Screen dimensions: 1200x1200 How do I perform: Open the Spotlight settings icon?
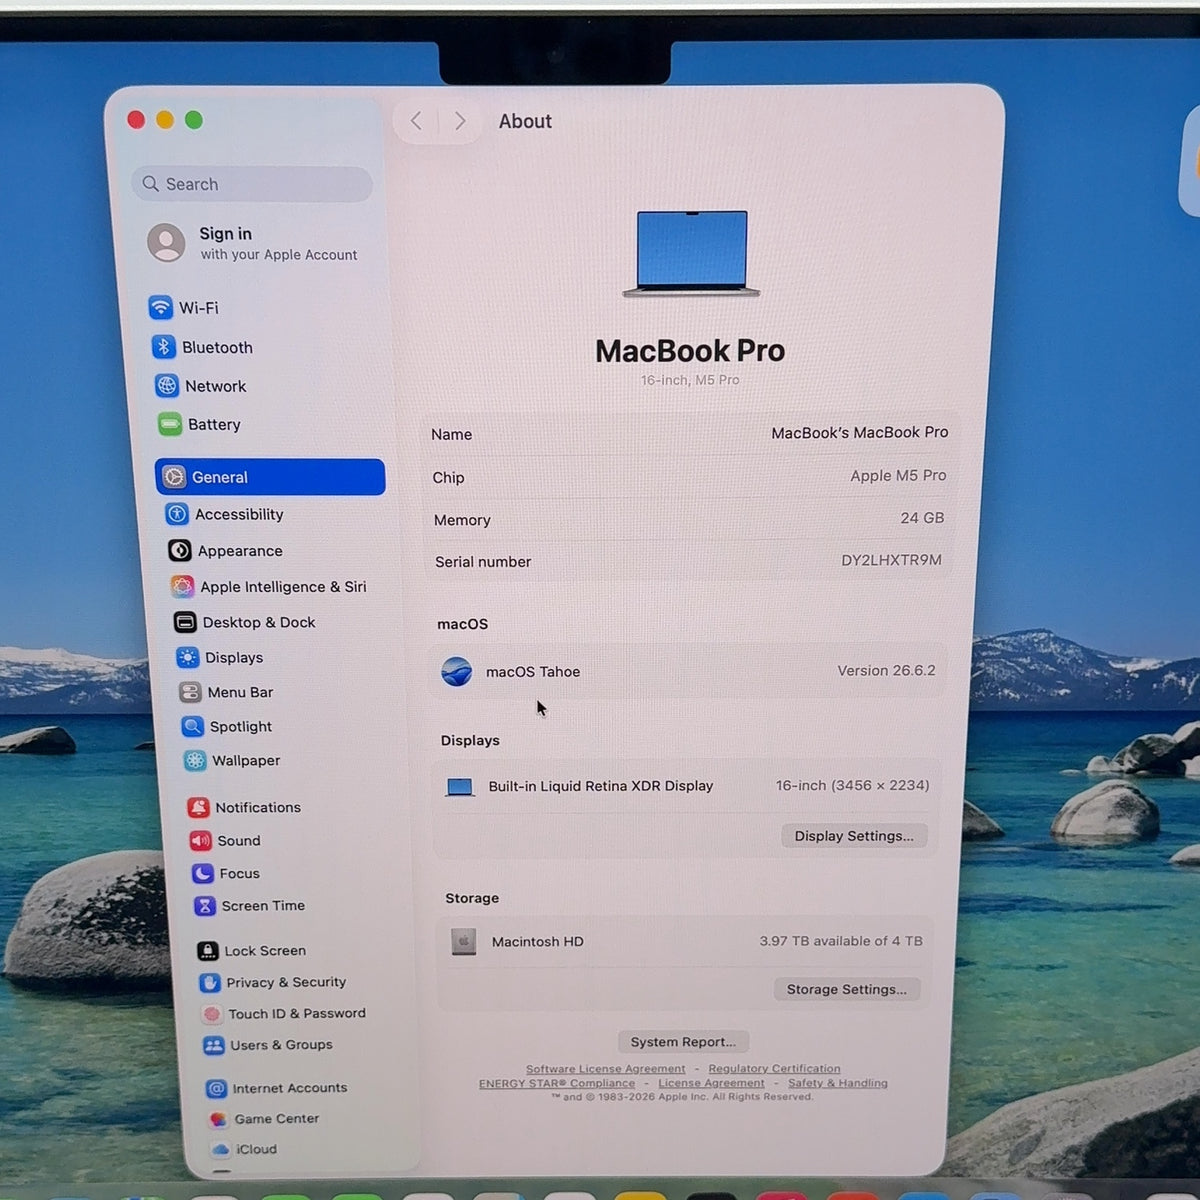click(192, 726)
